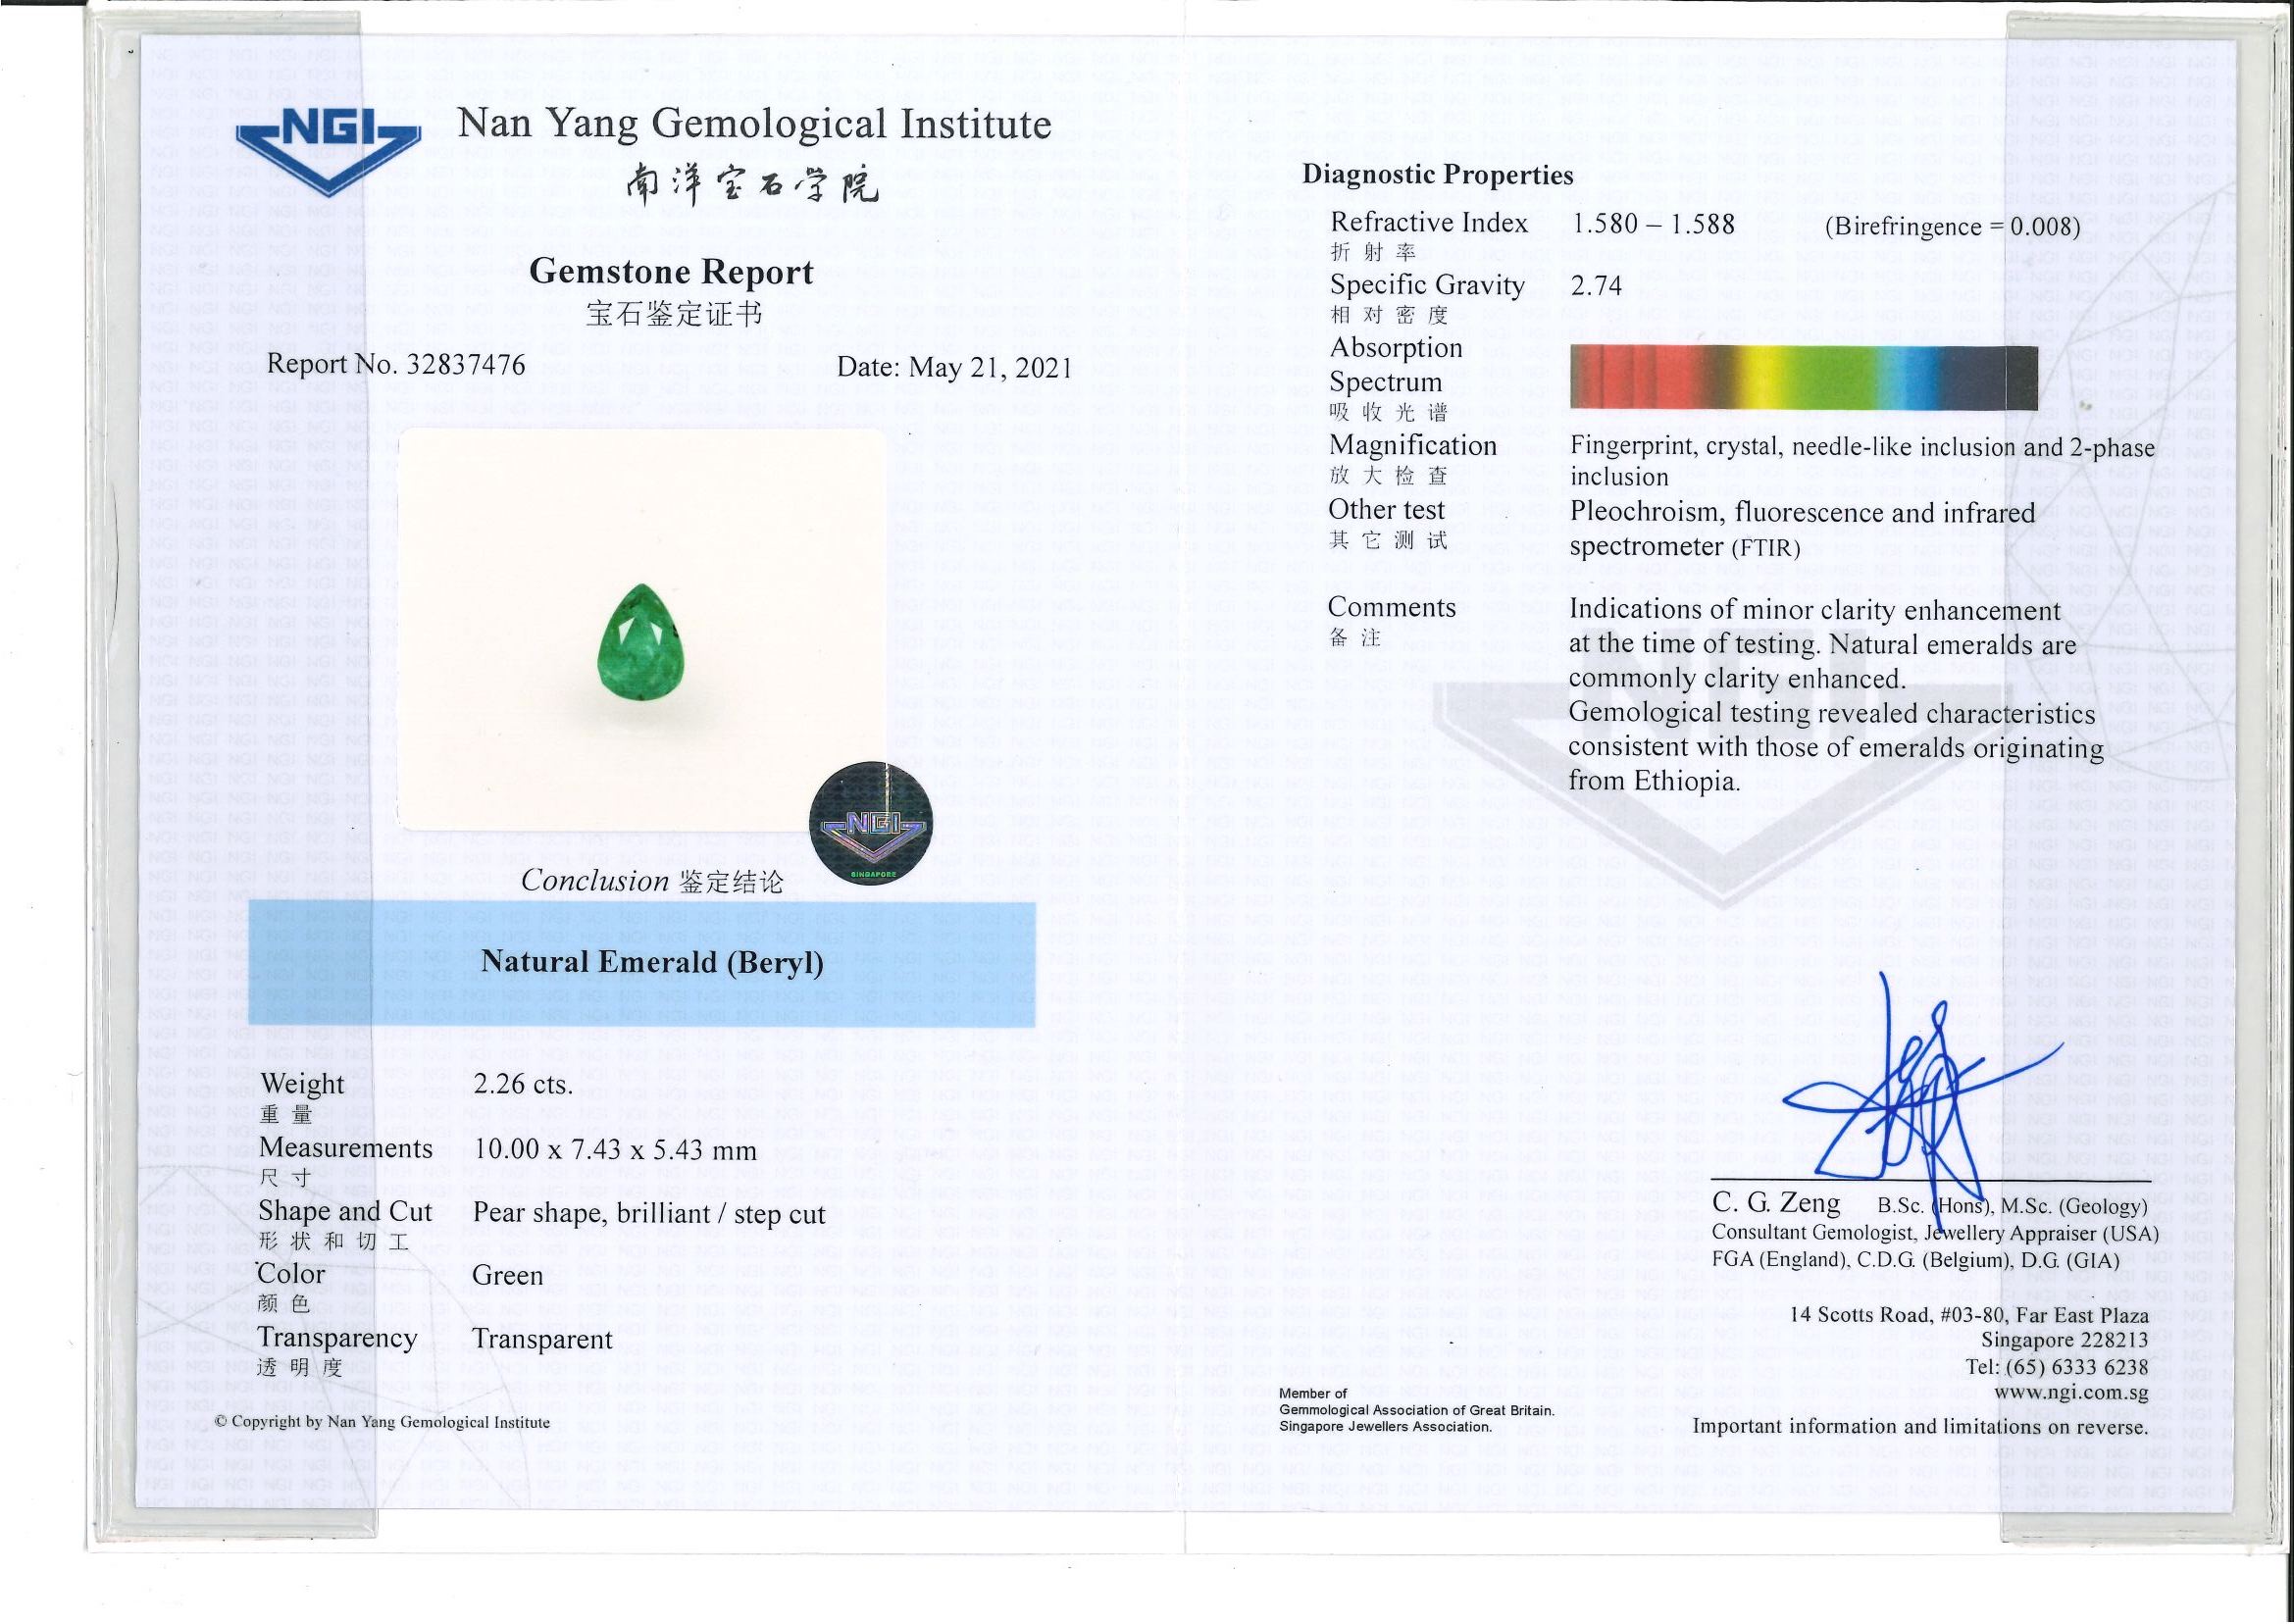
Task: Open the www.ngi.com.sg website address
Action: tap(2071, 1392)
